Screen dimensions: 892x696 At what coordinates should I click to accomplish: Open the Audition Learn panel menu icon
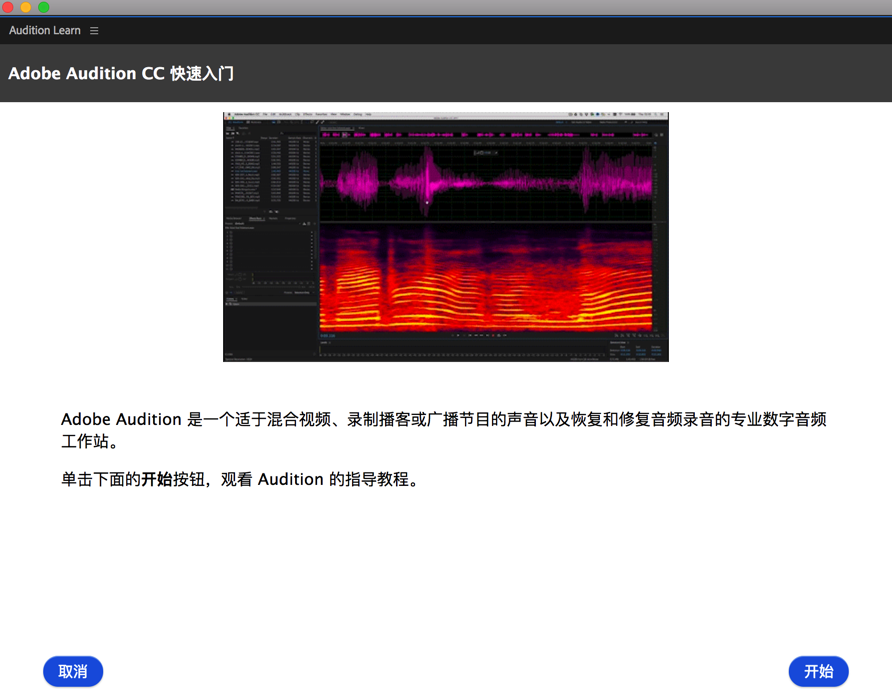coord(94,31)
